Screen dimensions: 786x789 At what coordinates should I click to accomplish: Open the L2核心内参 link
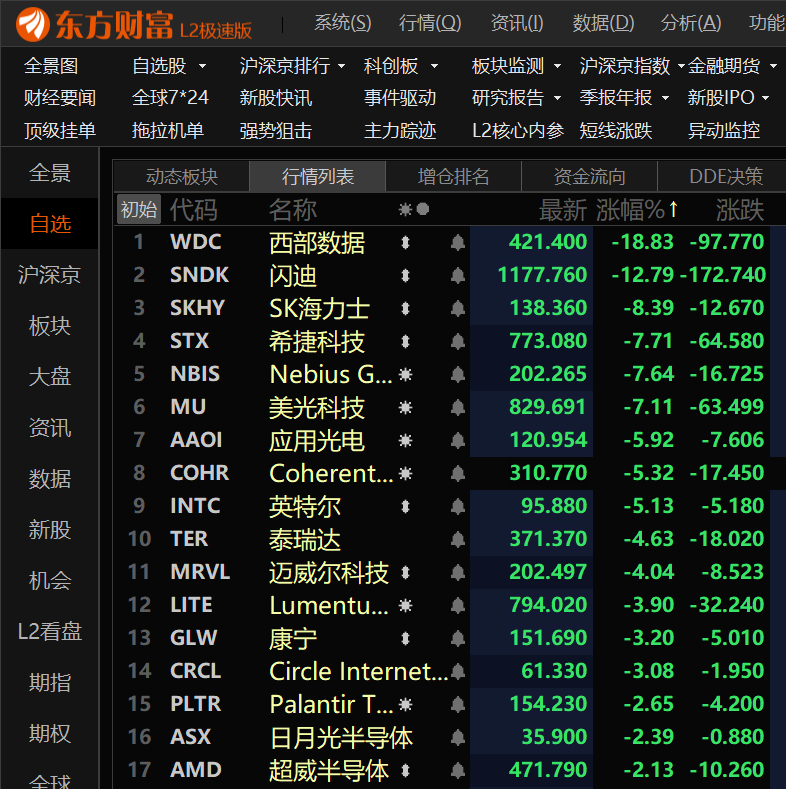518,131
